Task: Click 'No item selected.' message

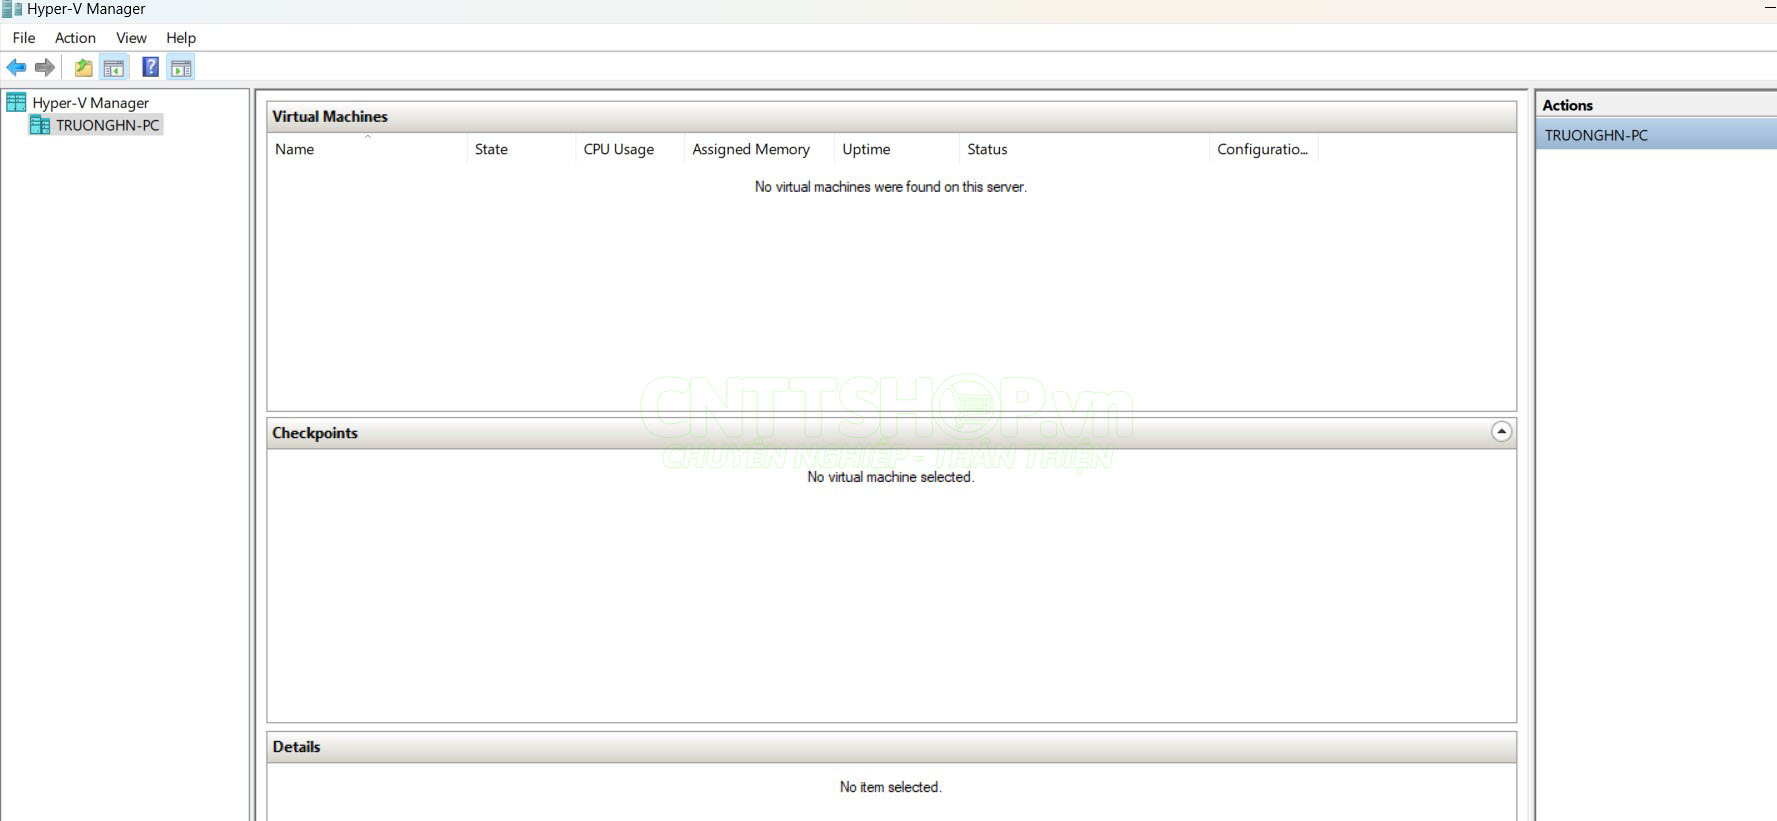Action: coord(891,787)
